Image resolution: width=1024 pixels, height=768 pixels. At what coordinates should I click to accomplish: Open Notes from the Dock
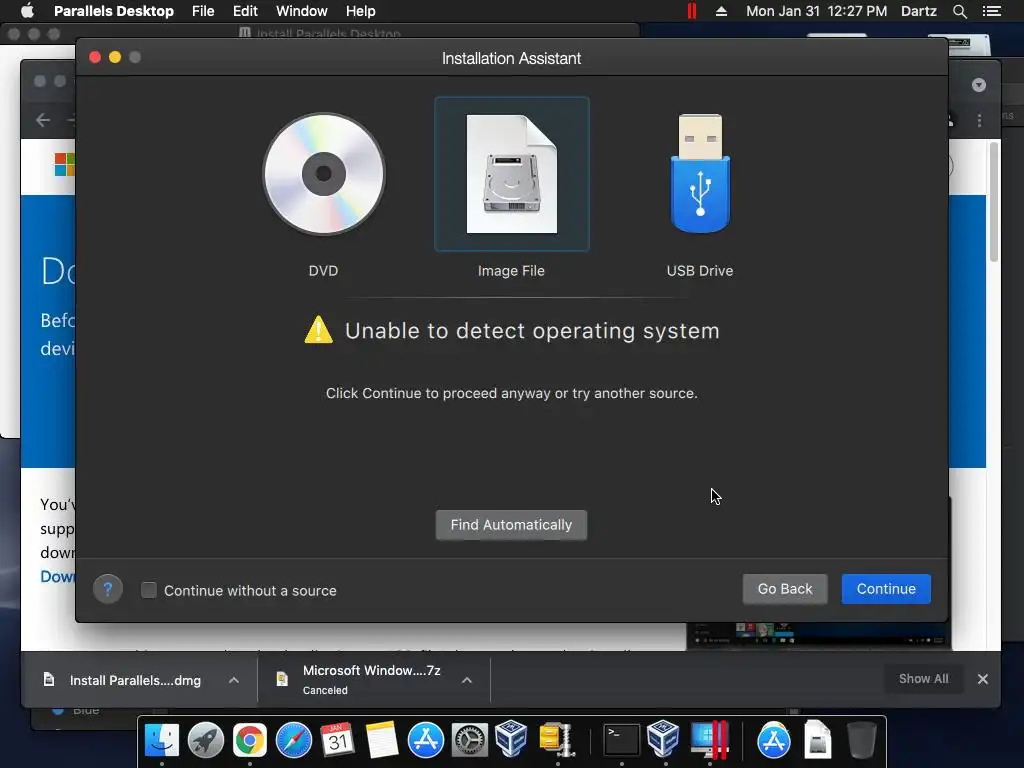point(382,740)
